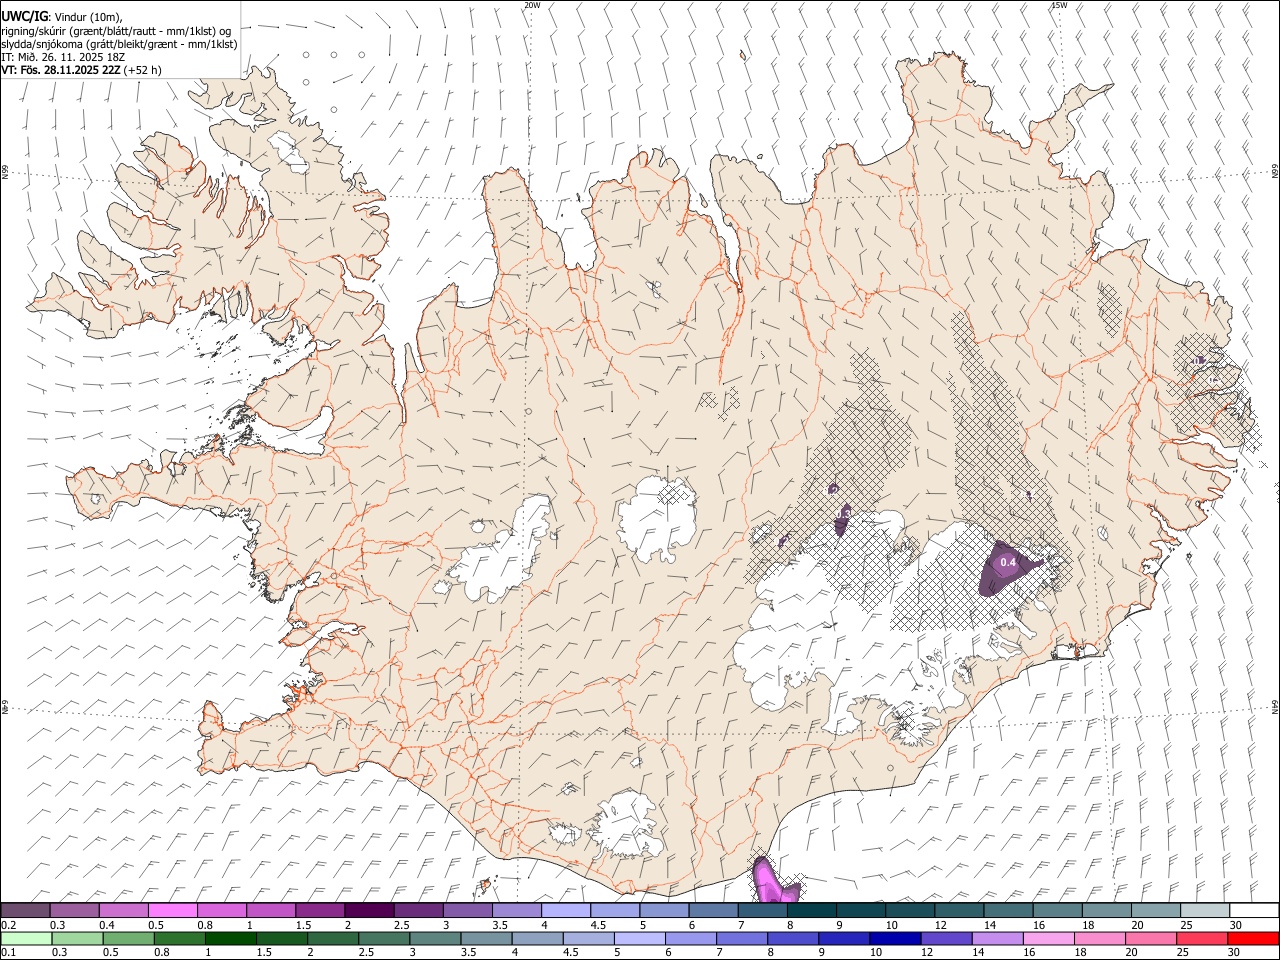Click the deep blue swatch at 10 in the lower legend
Viewport: 1280px width, 960px height.
[x=894, y=938]
